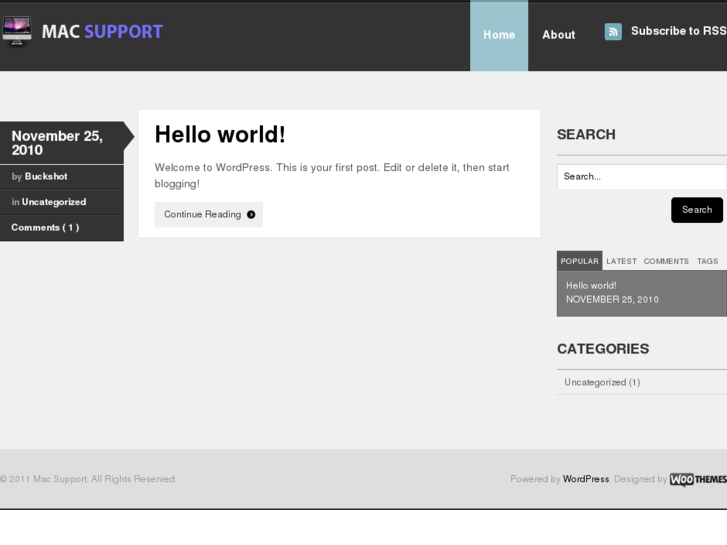727x545 pixels.
Task: Click the WooThemes logo in footer
Action: [698, 479]
